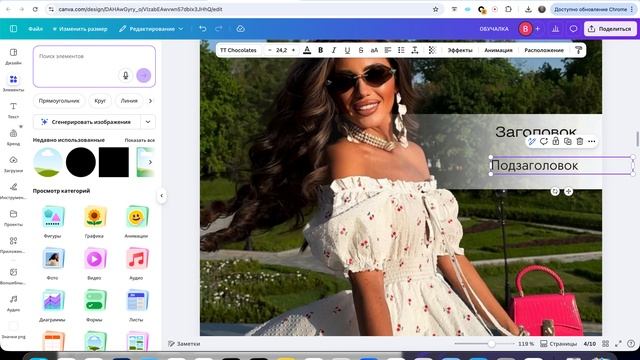640x360 pixels.
Task: Open the Файл menu
Action: (x=36, y=29)
